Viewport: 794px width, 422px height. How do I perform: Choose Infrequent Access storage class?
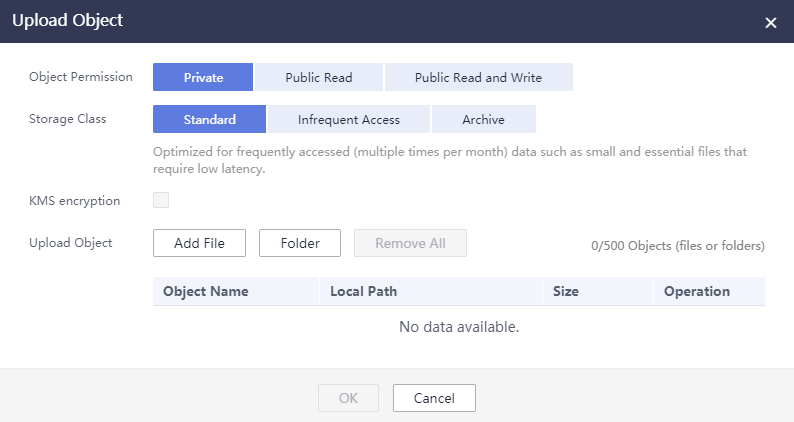click(348, 119)
